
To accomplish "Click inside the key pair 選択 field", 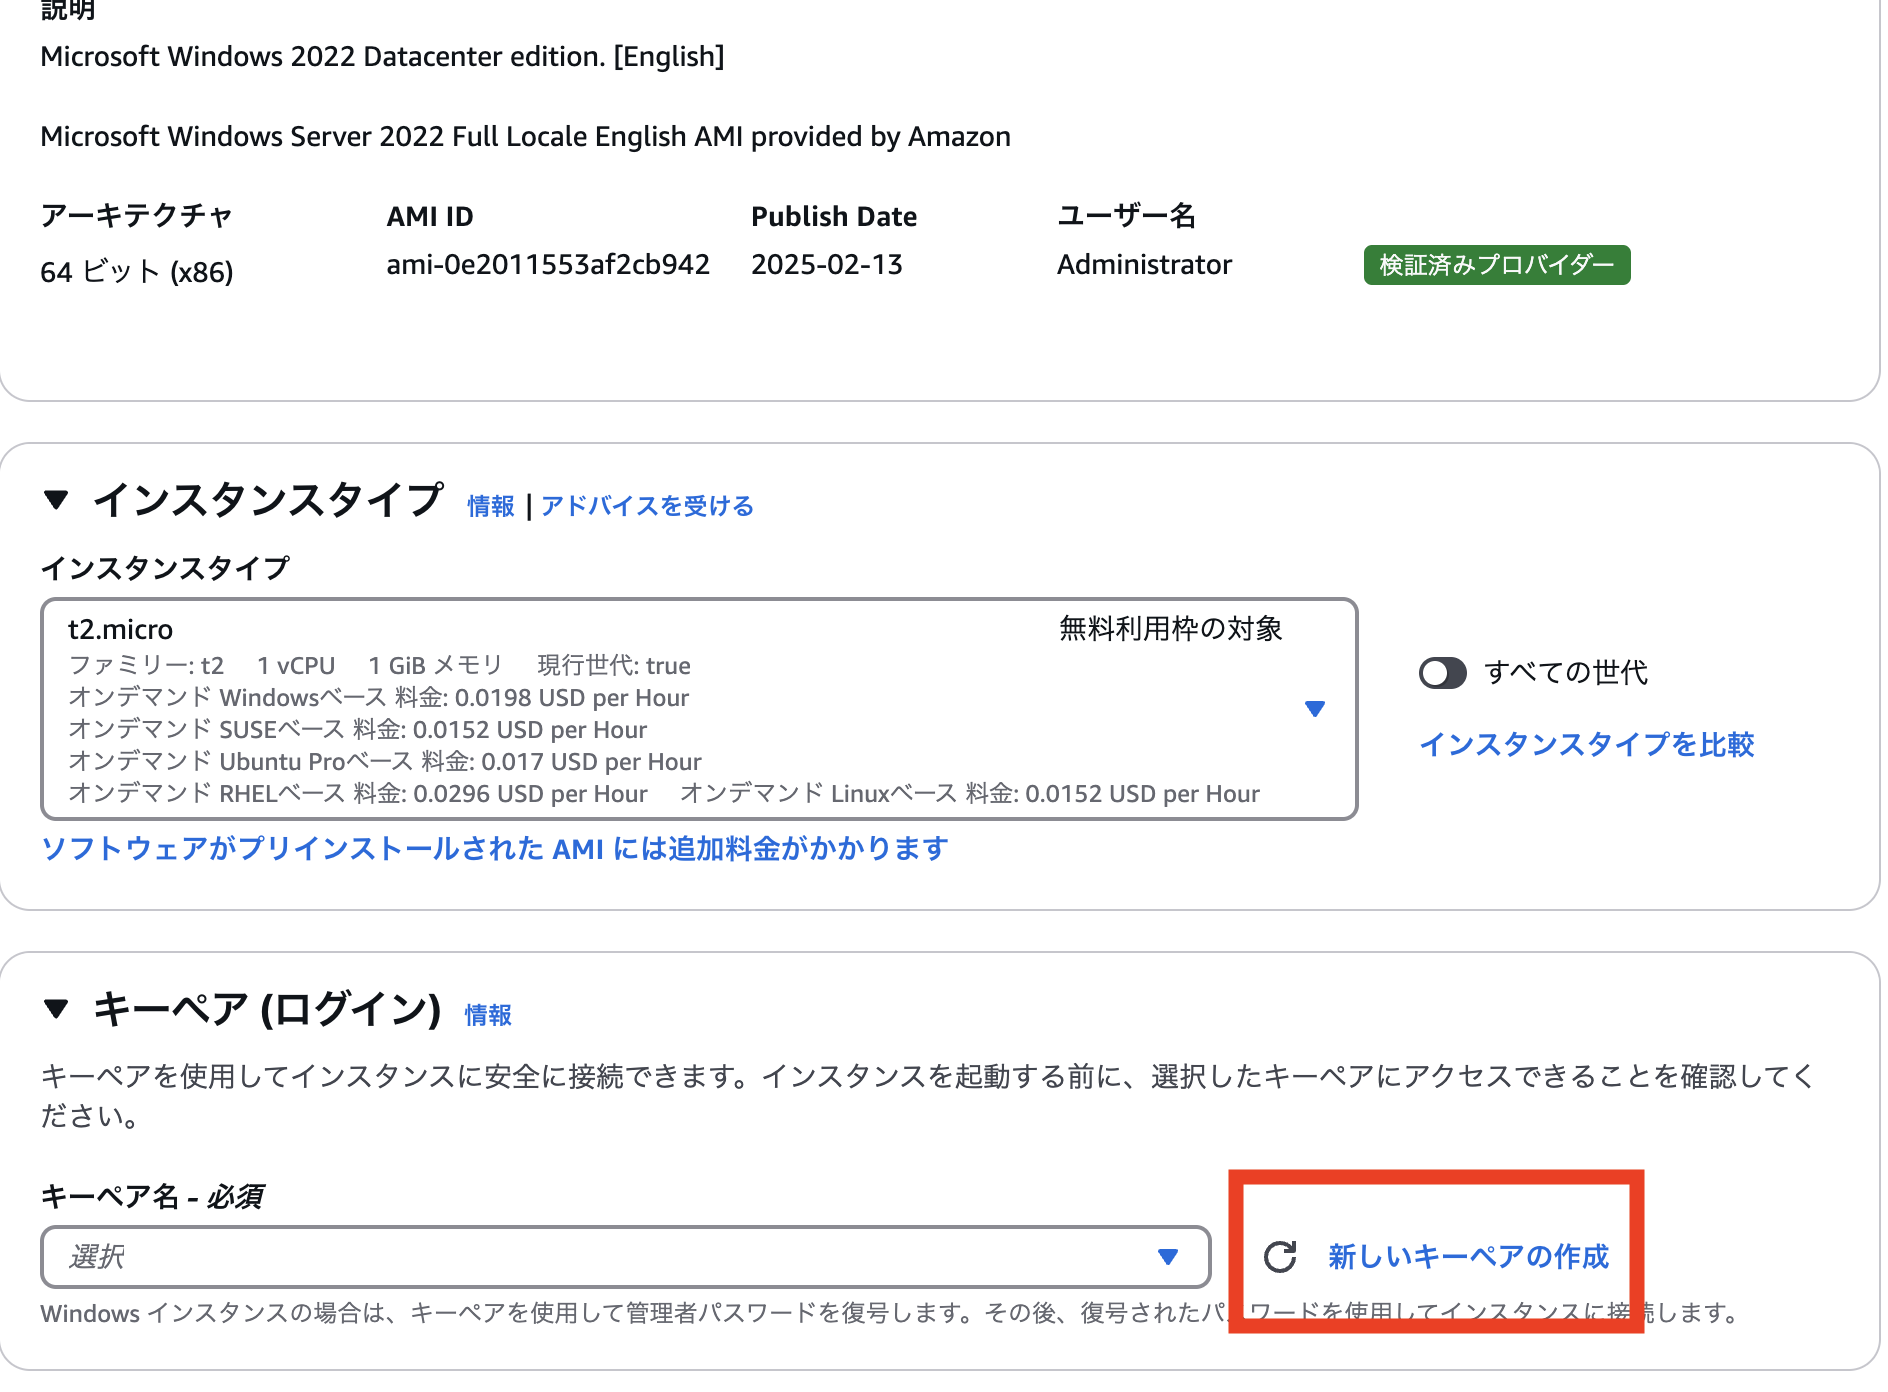I will coord(600,1257).
